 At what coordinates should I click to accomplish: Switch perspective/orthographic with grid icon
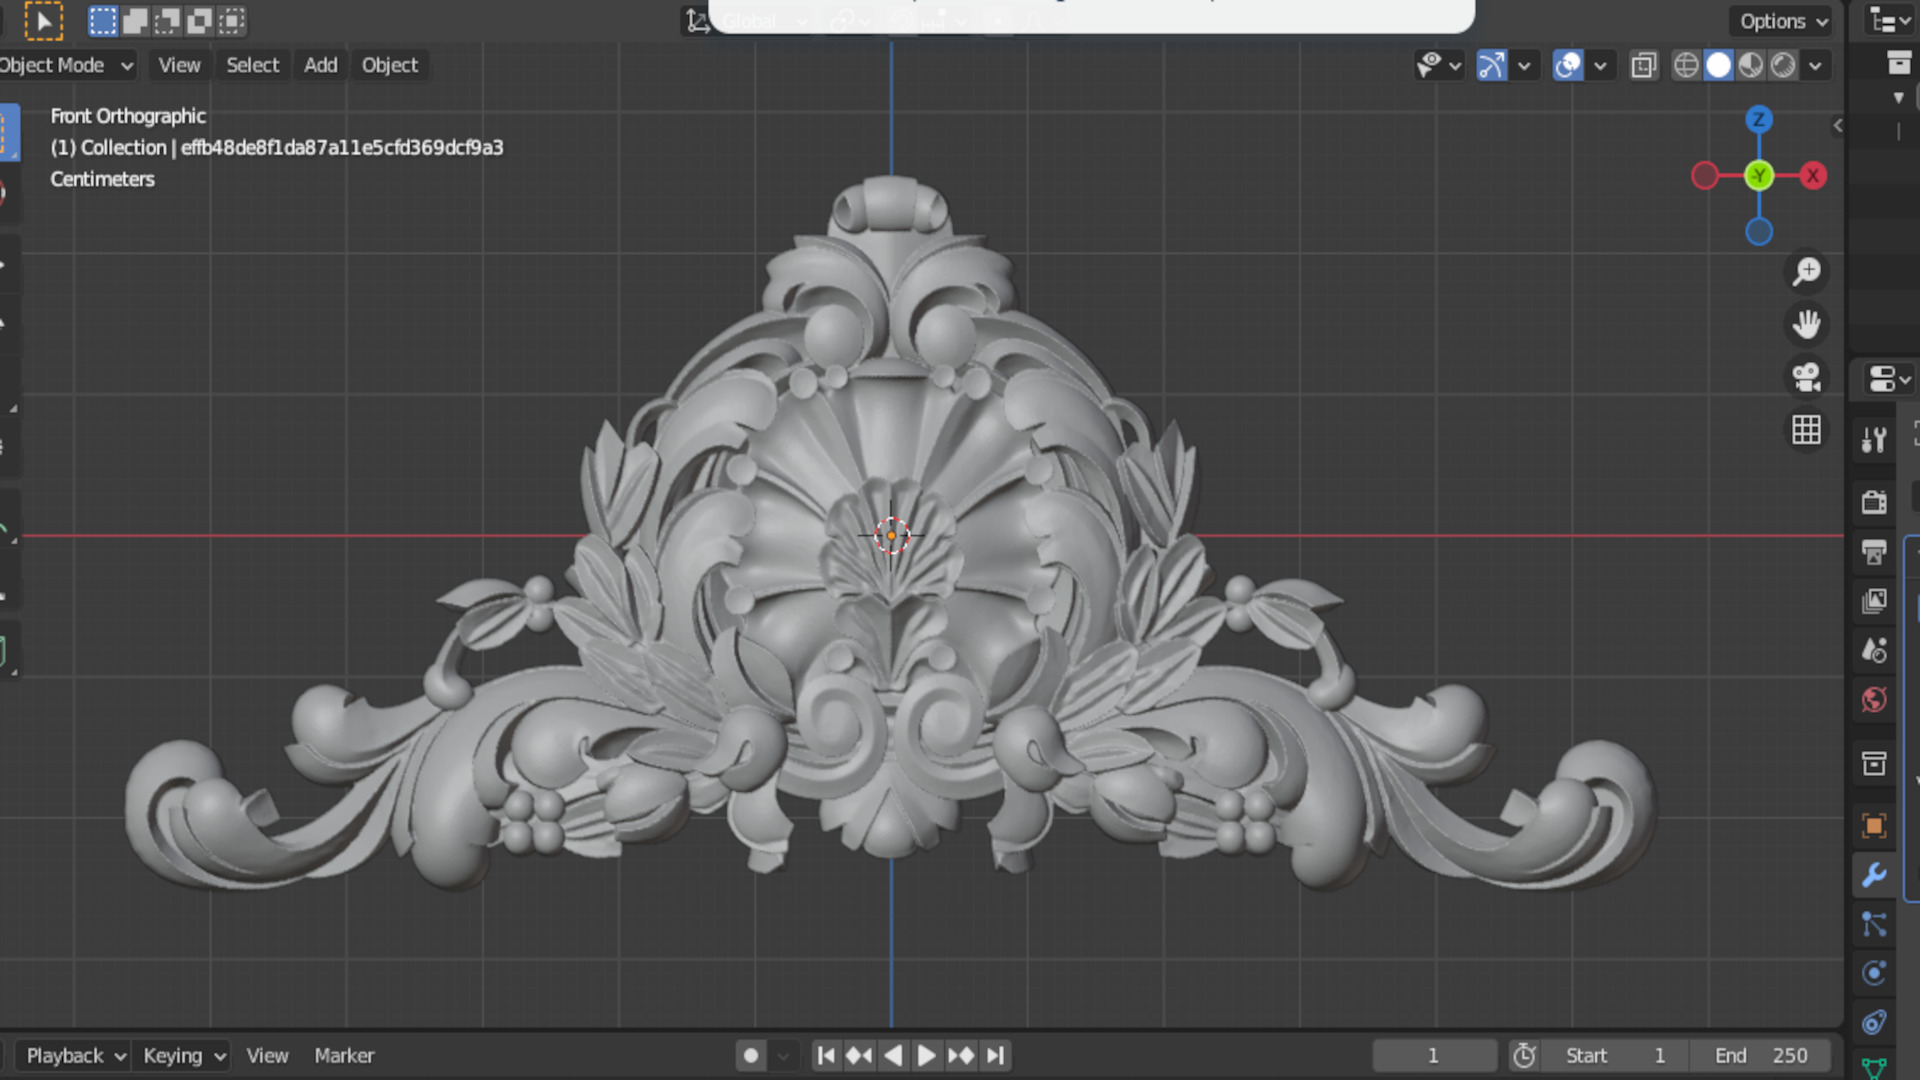point(1806,430)
